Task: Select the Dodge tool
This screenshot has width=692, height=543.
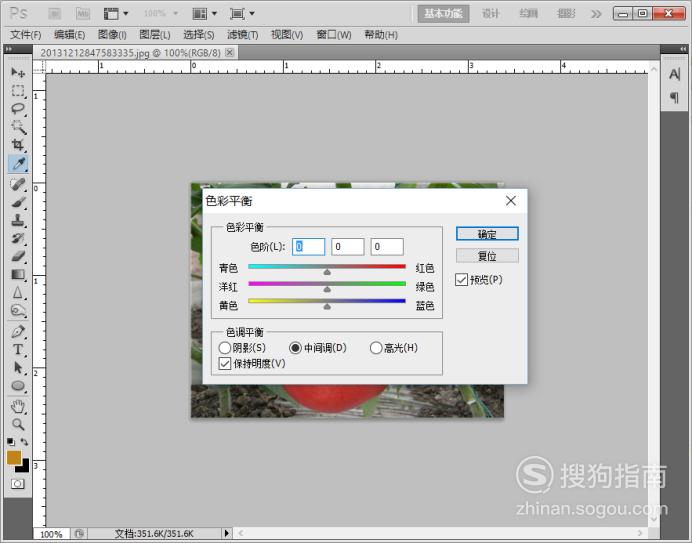Action: coord(18,311)
